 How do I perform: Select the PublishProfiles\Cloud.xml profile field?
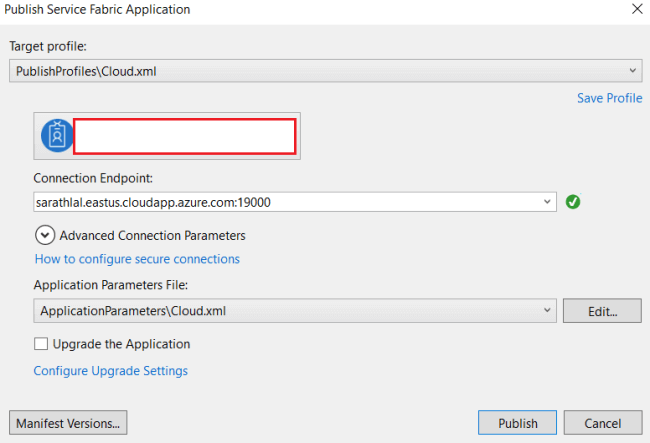(x=320, y=72)
